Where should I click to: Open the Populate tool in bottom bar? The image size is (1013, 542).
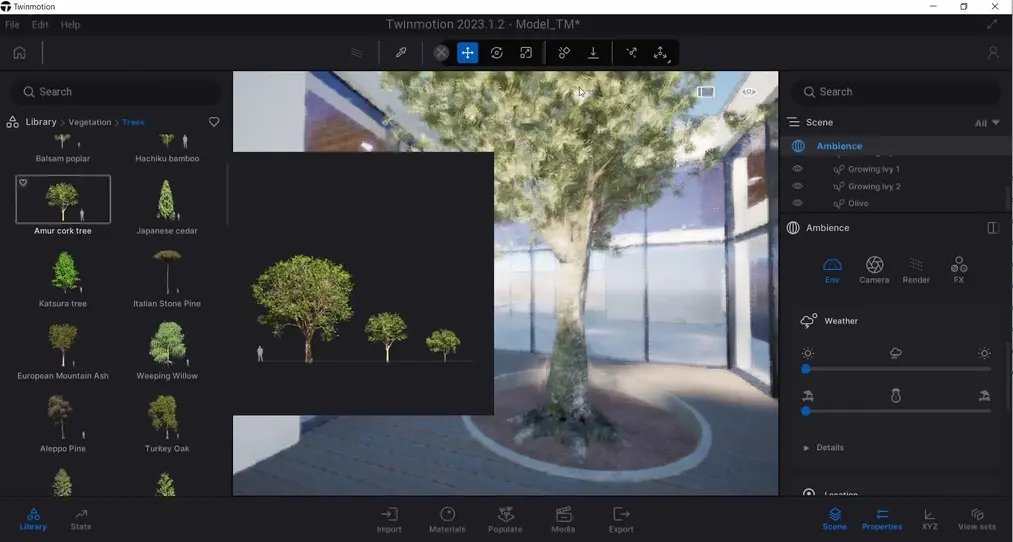505,519
